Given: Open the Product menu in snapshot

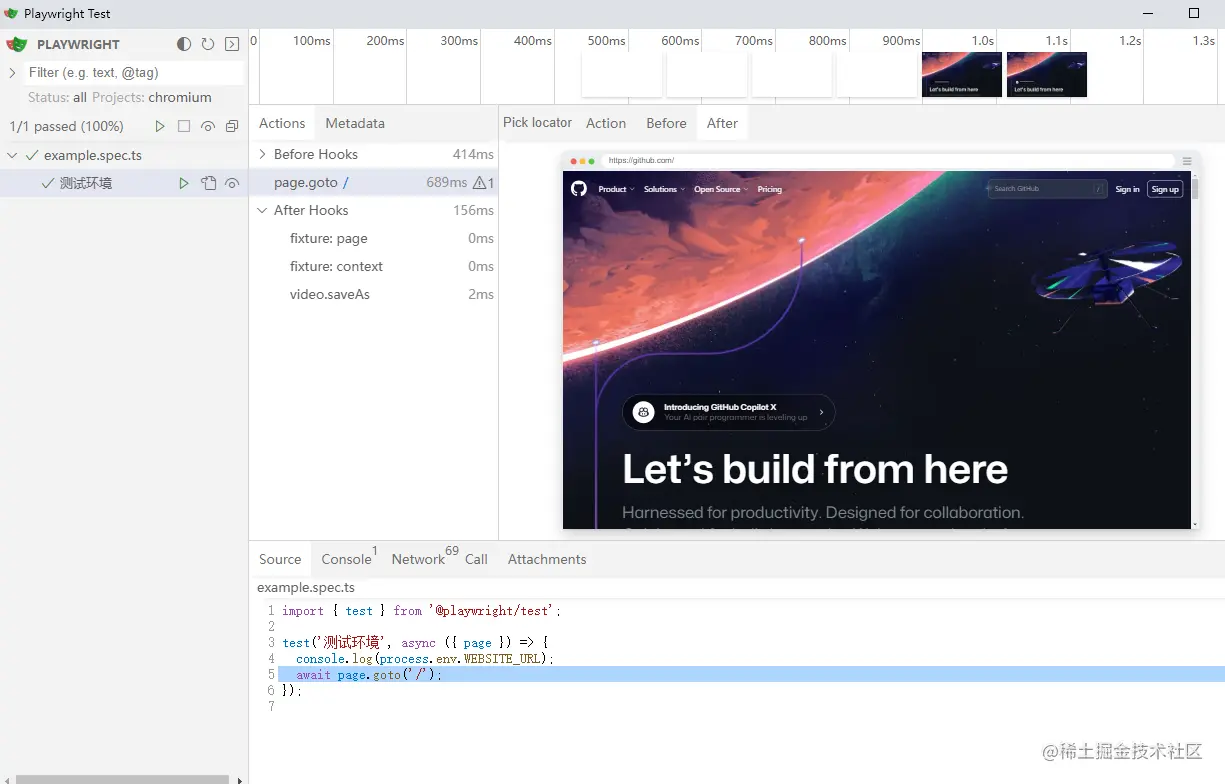Looking at the screenshot, I should click(616, 189).
